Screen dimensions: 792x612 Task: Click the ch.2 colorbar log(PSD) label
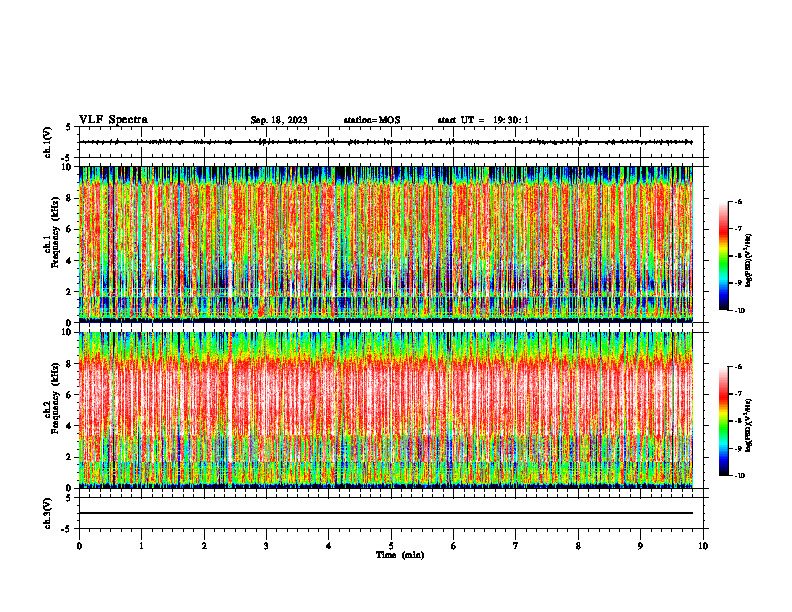pyautogui.click(x=749, y=425)
